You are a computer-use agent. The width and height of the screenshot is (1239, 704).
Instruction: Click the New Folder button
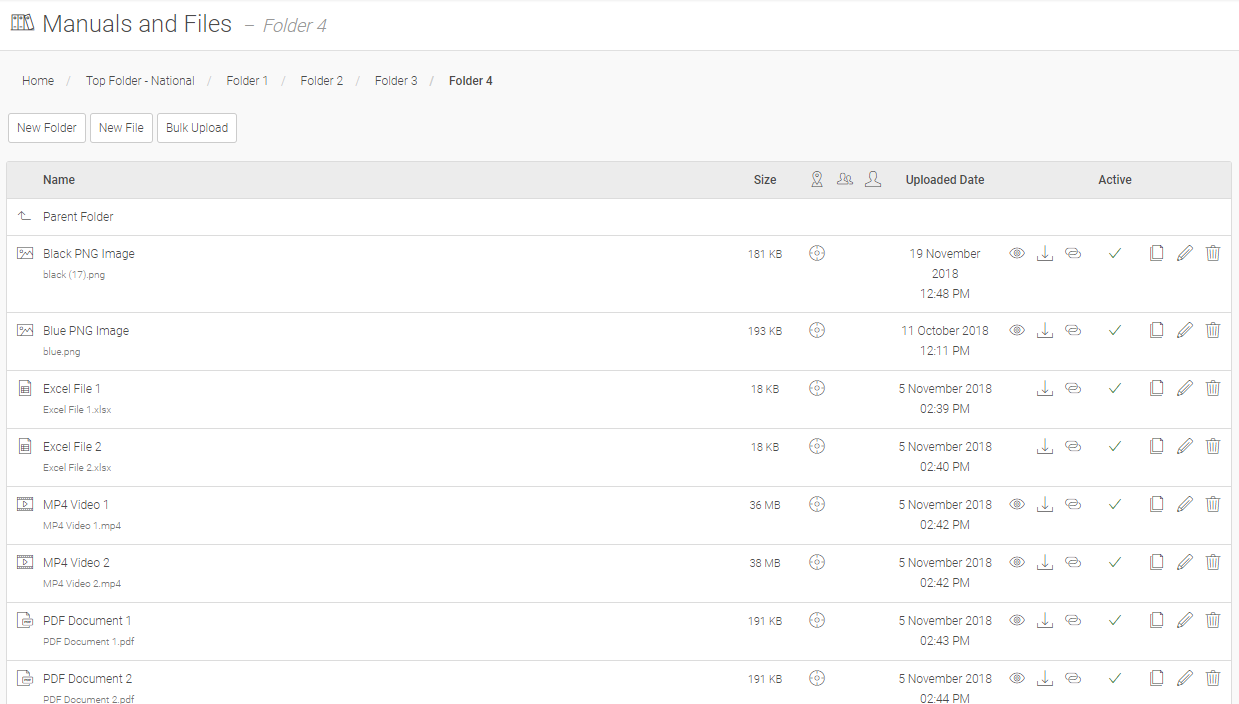point(47,128)
